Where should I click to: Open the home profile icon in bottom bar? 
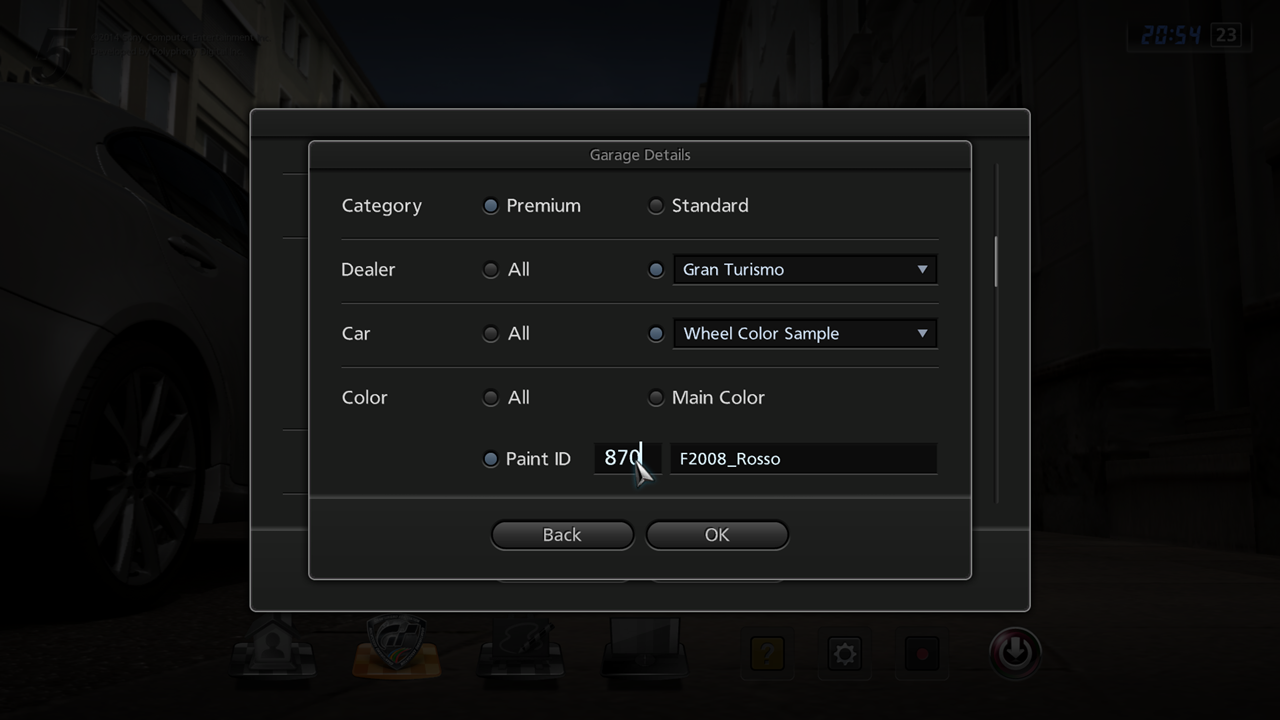(x=274, y=648)
